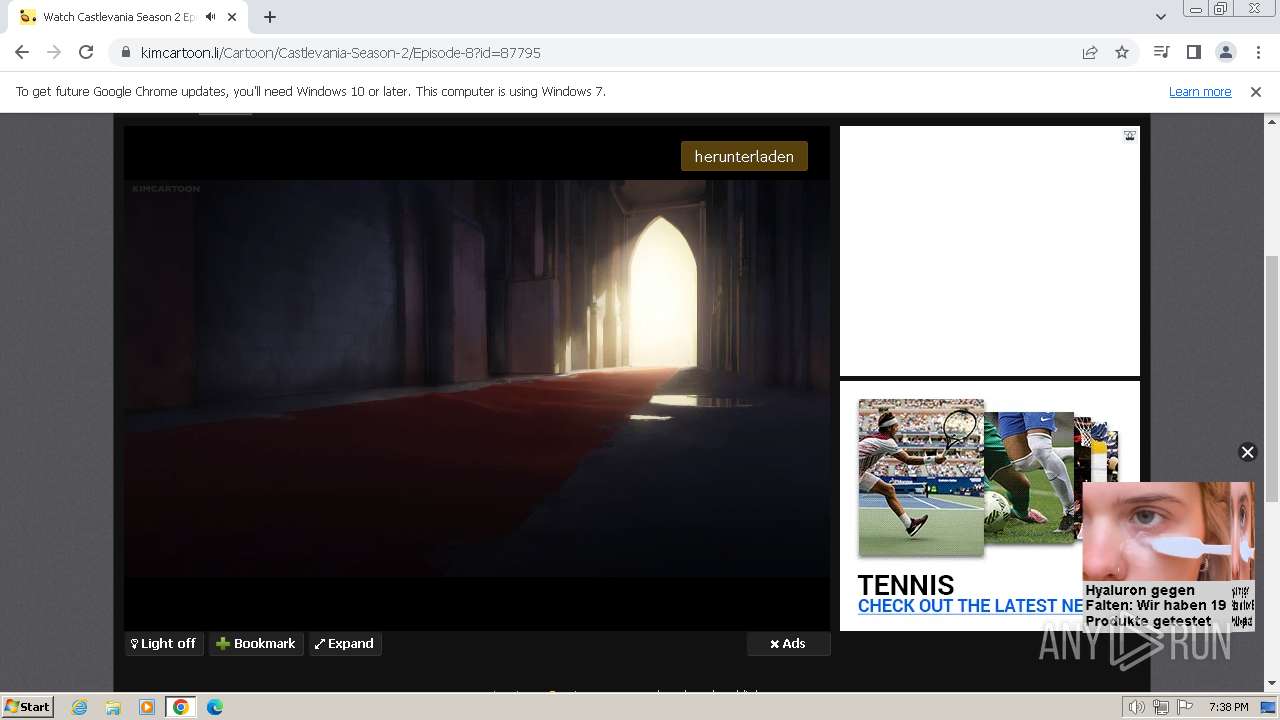Dismiss the Chrome update notification bar

(1256, 91)
